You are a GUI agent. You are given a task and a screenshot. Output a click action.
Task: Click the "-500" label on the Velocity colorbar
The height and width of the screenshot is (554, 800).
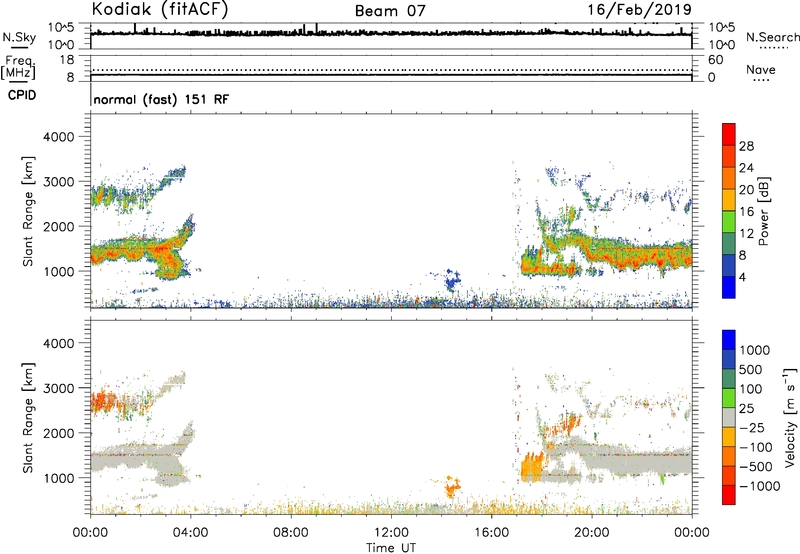coord(755,466)
